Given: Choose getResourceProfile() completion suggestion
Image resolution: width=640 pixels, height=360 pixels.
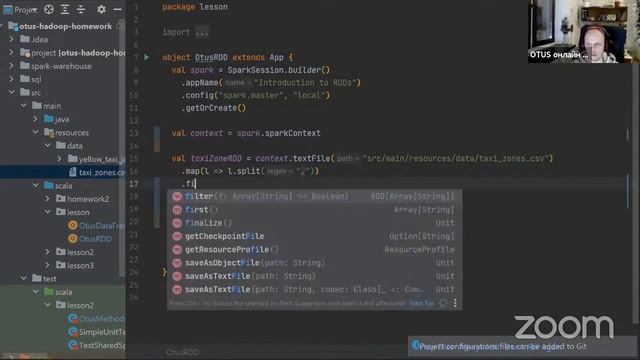Looking at the screenshot, I should click(314, 249).
